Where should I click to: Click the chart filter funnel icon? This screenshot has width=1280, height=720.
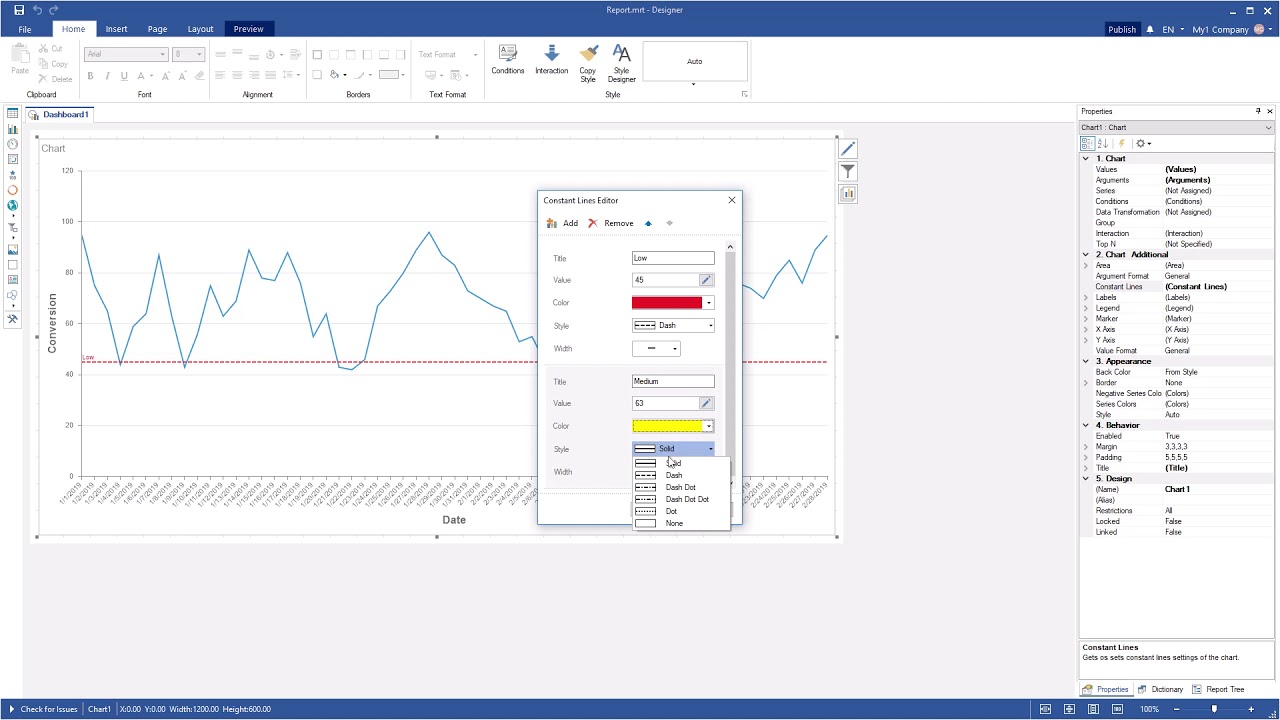848,172
